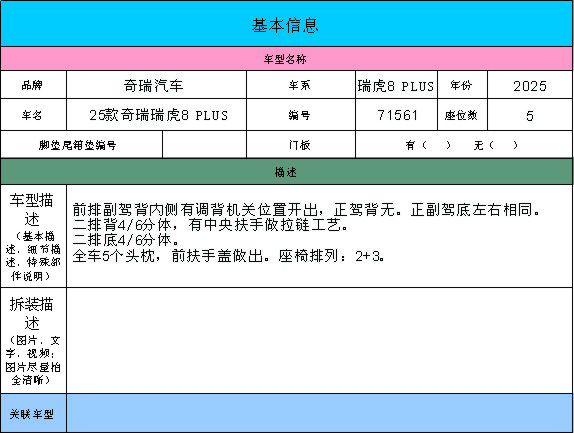Select the seat count value 5
The height and width of the screenshot is (433, 574).
(530, 115)
